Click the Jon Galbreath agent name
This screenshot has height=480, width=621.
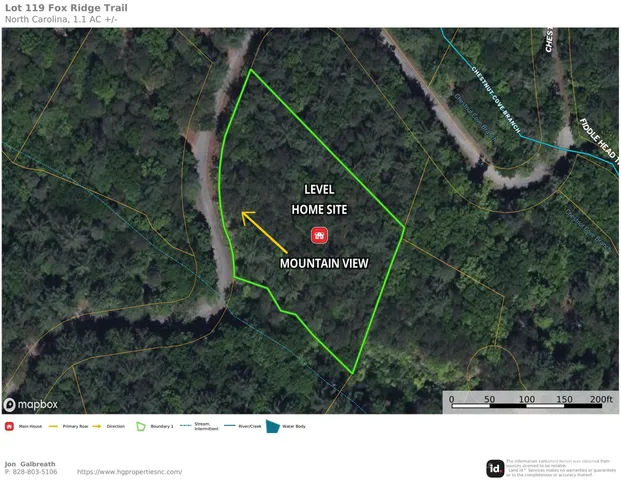pyautogui.click(x=30, y=464)
